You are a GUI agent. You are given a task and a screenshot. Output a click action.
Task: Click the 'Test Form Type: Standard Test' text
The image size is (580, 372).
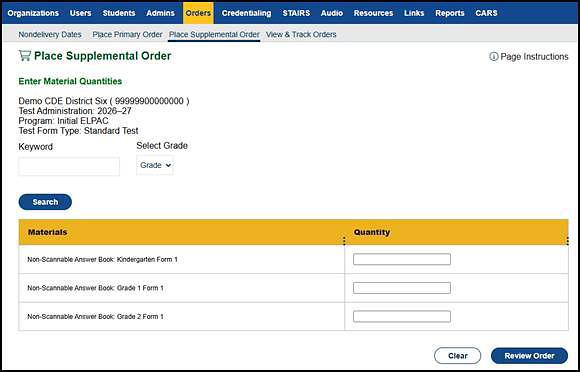[x=78, y=131]
